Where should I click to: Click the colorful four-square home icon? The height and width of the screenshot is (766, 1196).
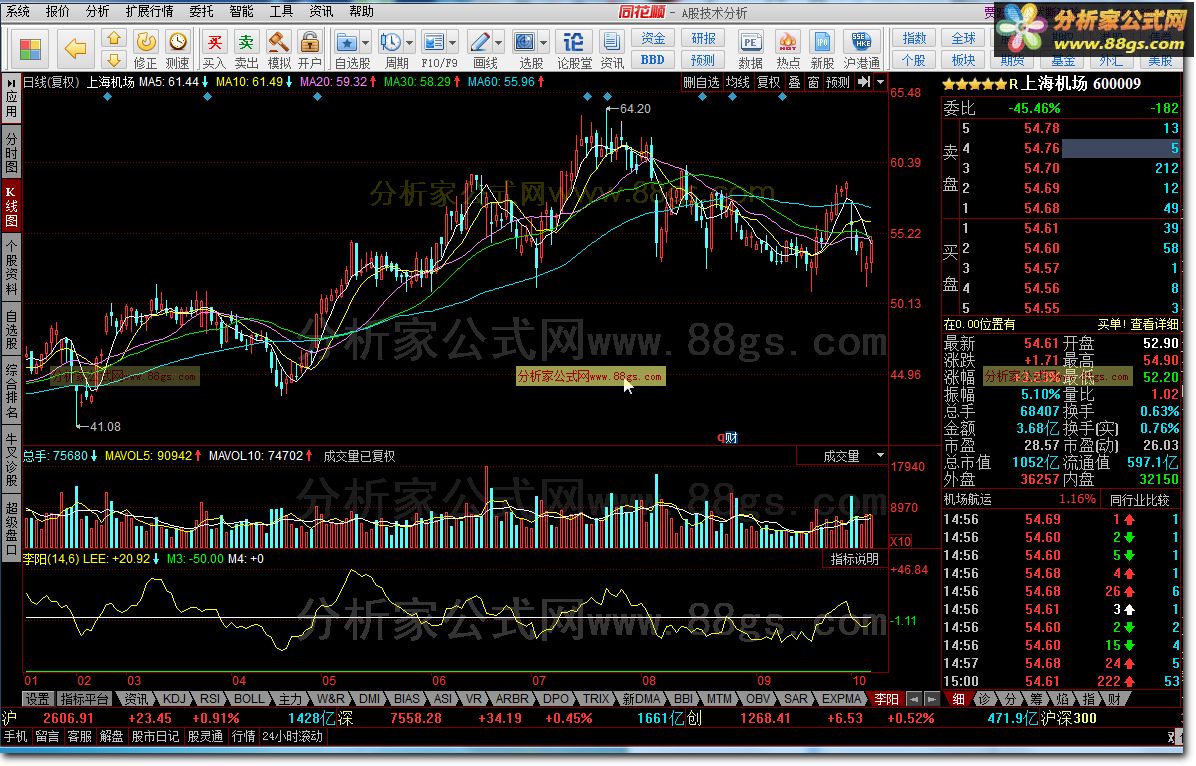click(30, 50)
